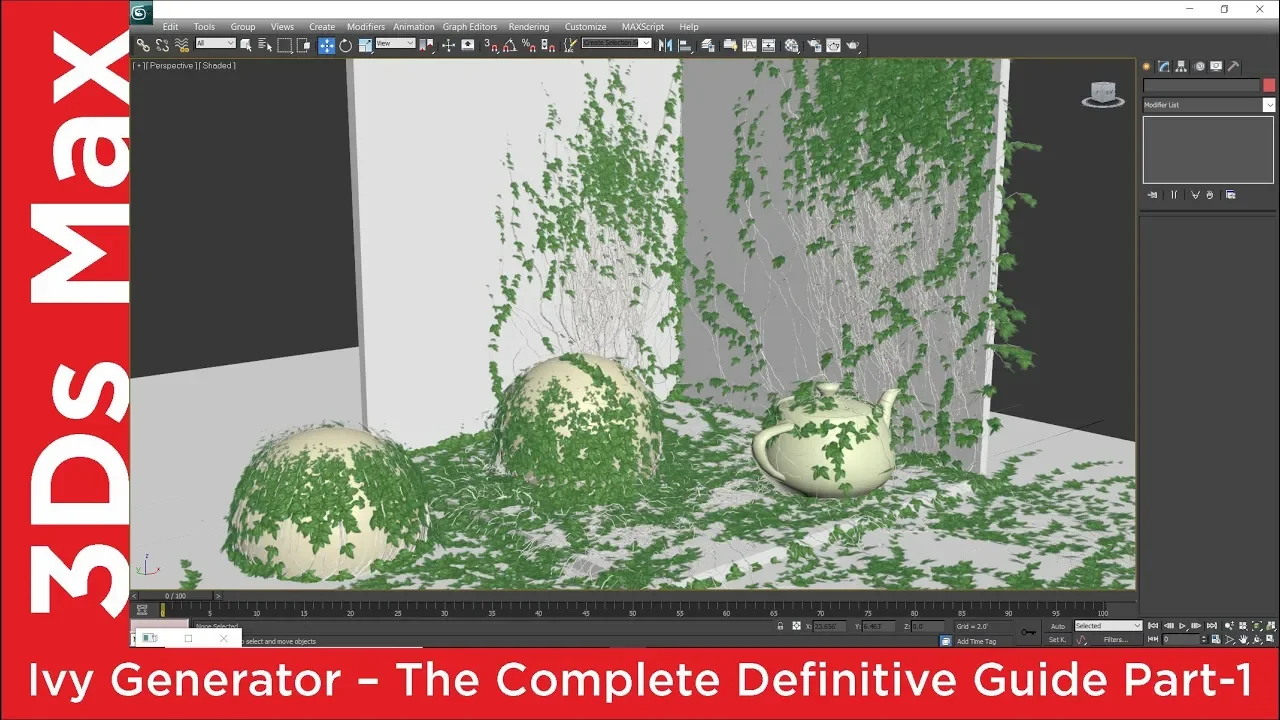Open the Curve Editor icon

[749, 45]
